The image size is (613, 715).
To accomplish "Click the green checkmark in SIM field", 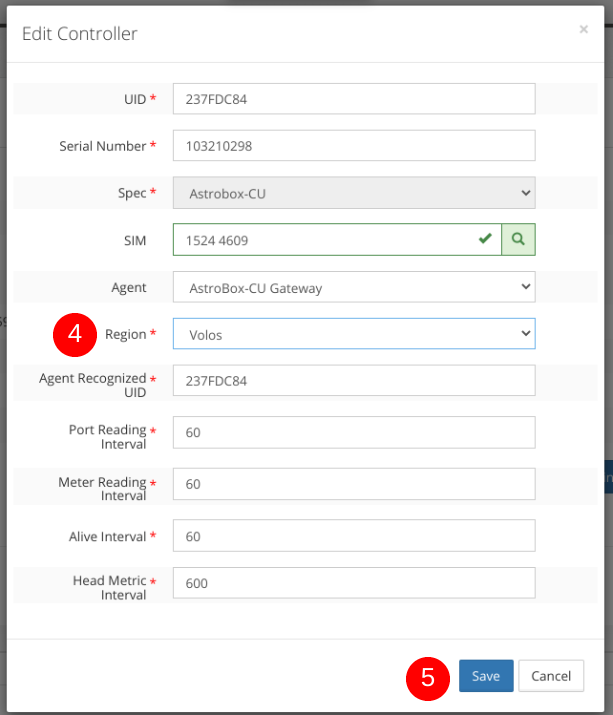I will [x=485, y=240].
